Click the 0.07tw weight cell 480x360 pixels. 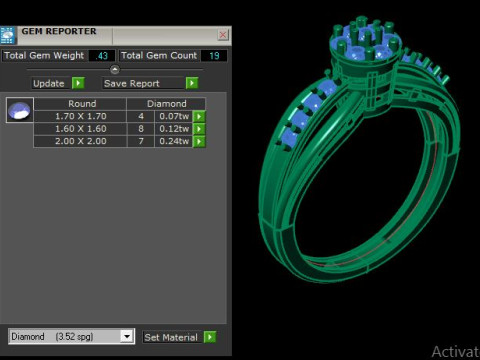click(174, 116)
